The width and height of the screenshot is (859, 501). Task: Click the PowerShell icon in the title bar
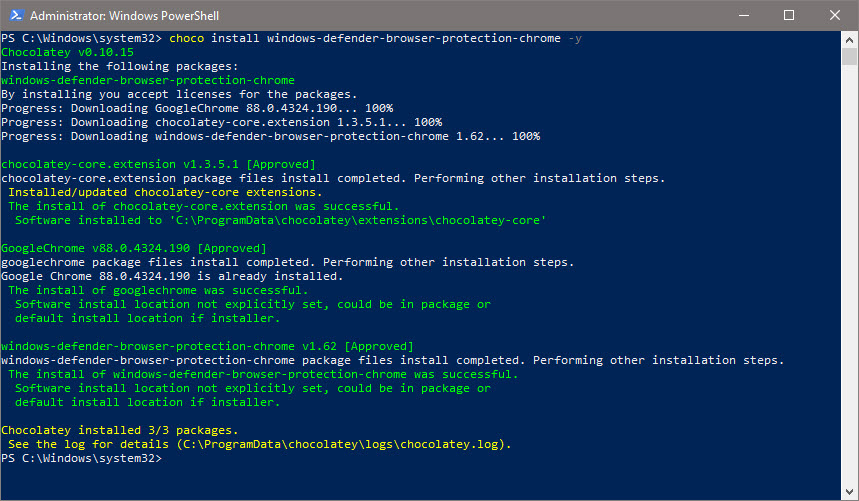click(15, 15)
